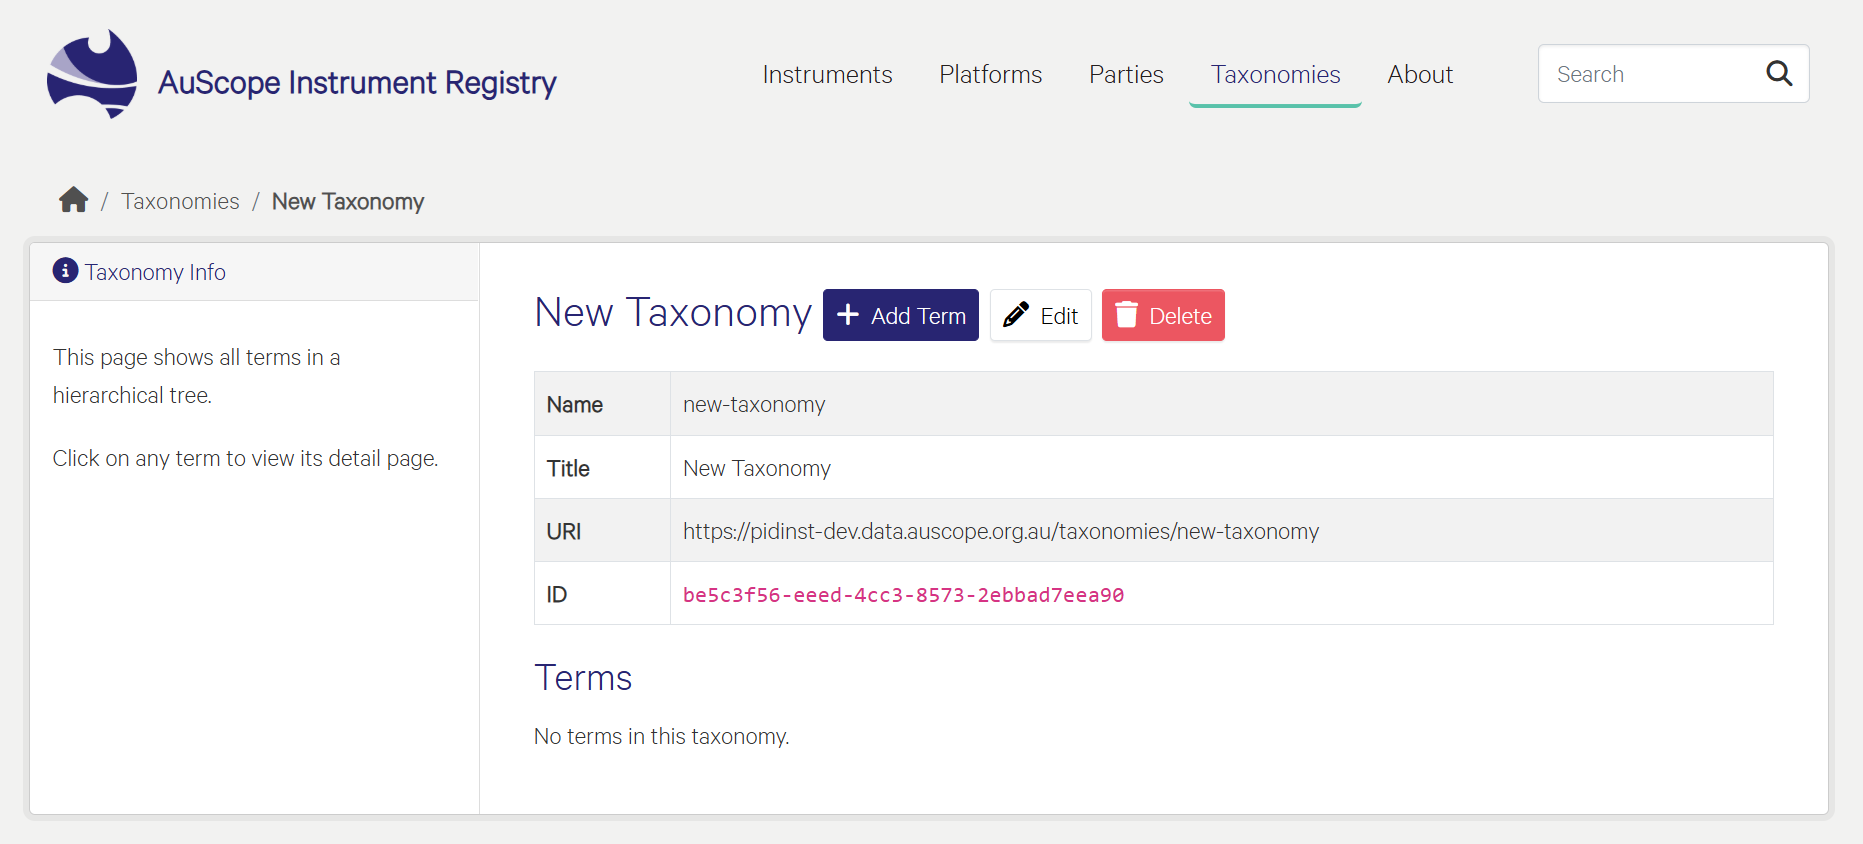The image size is (1863, 844).
Task: Delete the New Taxonomy
Action: click(x=1163, y=315)
